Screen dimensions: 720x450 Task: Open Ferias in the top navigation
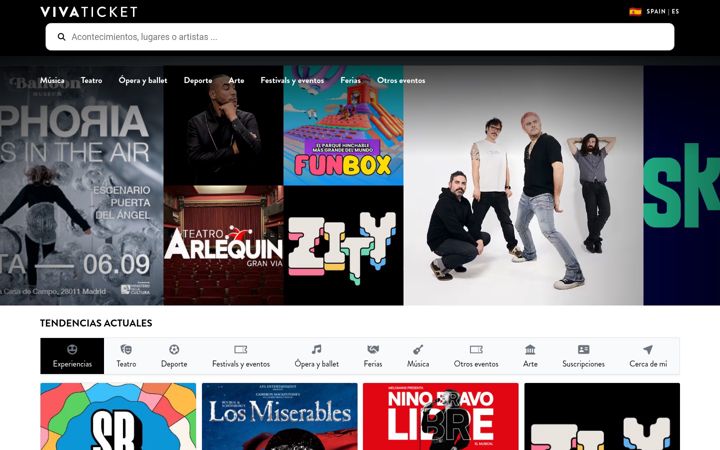pos(350,80)
